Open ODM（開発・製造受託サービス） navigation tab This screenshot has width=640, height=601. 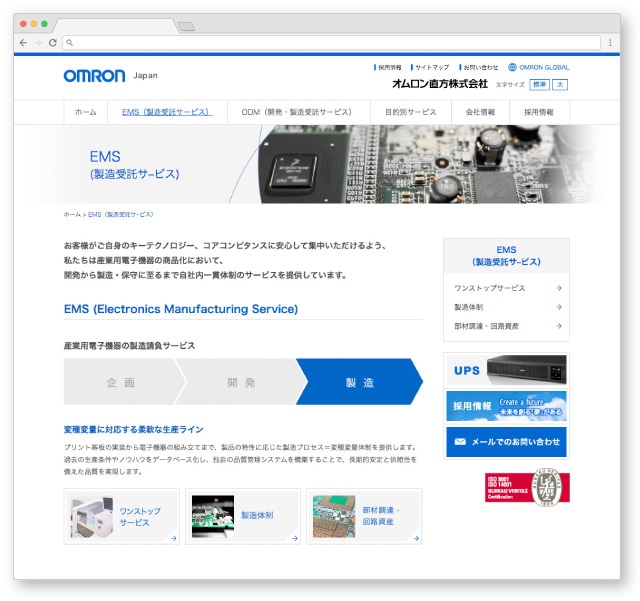coord(297,112)
